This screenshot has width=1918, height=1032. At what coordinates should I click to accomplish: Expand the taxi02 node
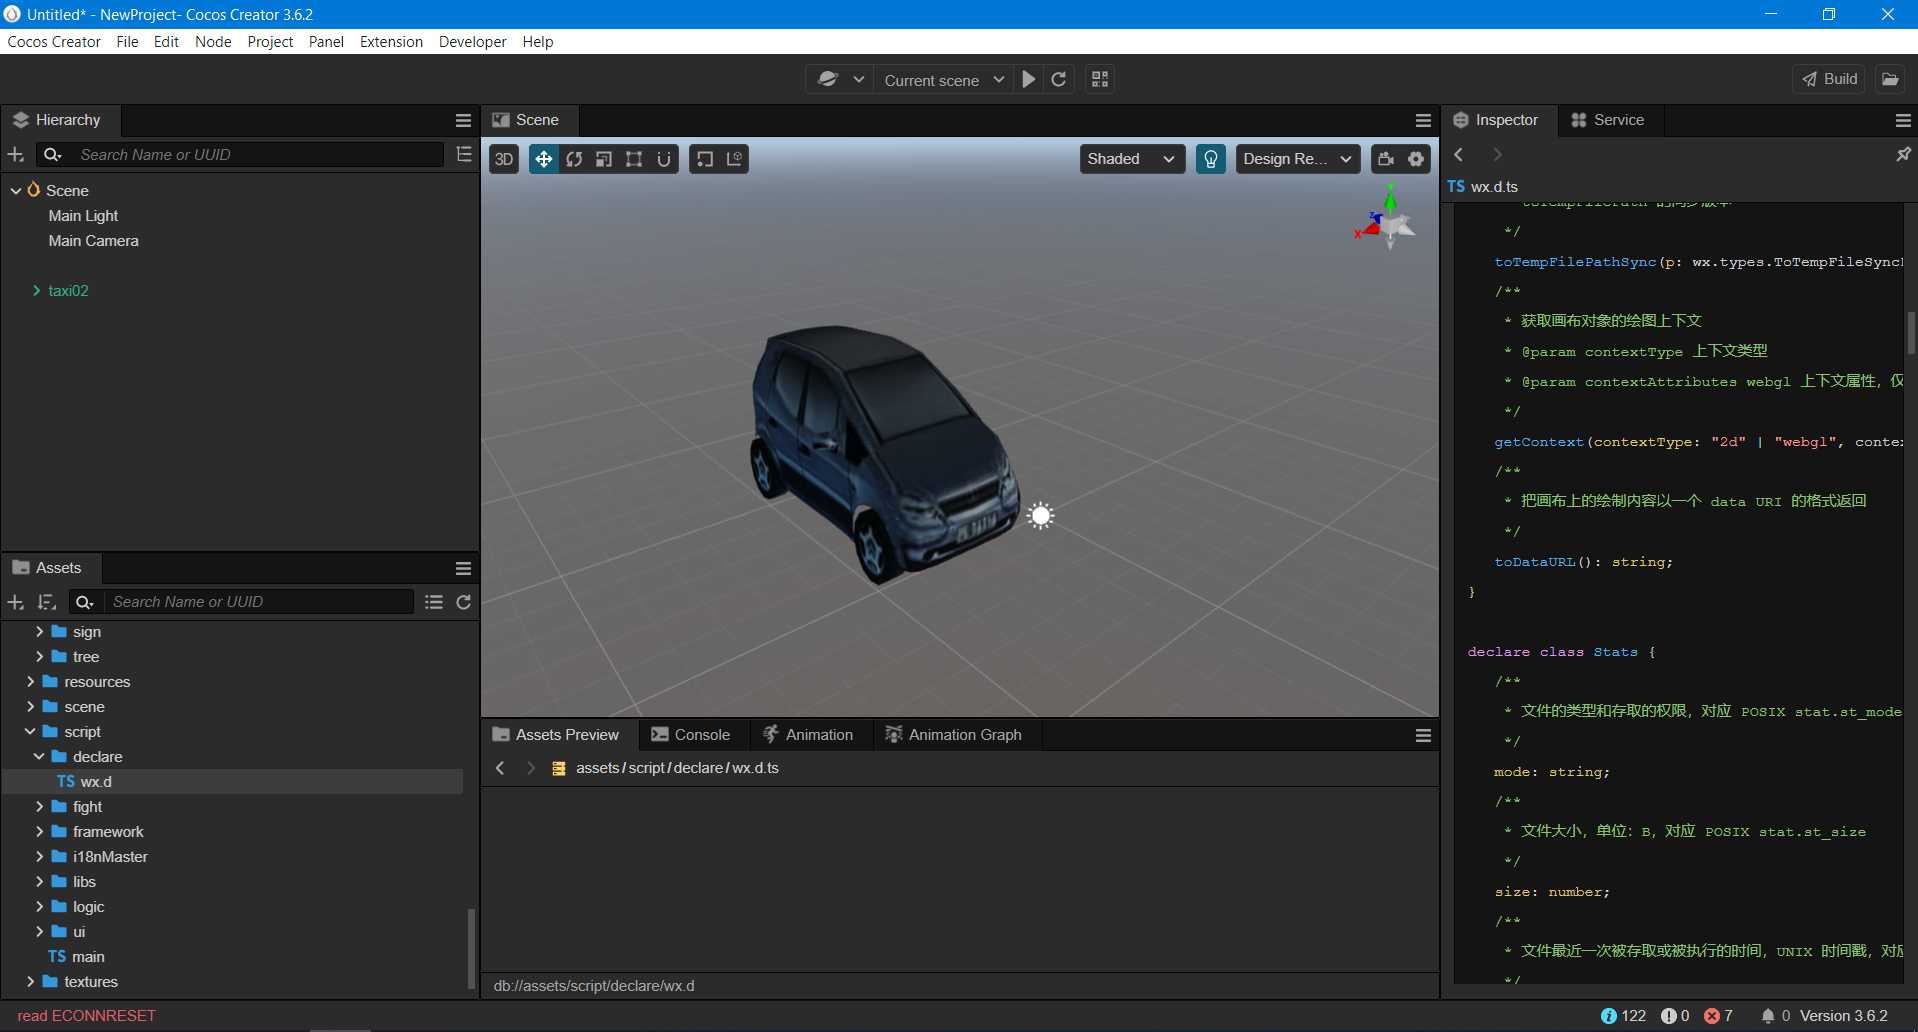coord(37,291)
